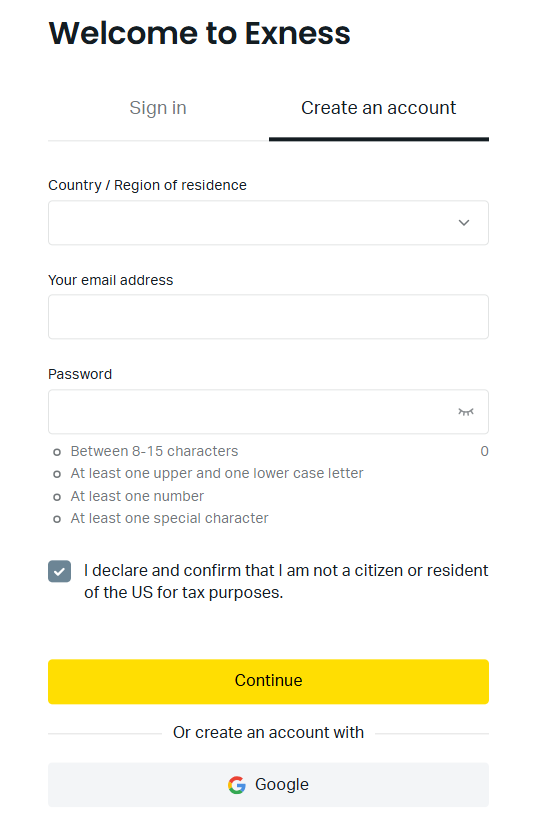Focus the email address input field
The width and height of the screenshot is (542, 832).
coord(269,317)
